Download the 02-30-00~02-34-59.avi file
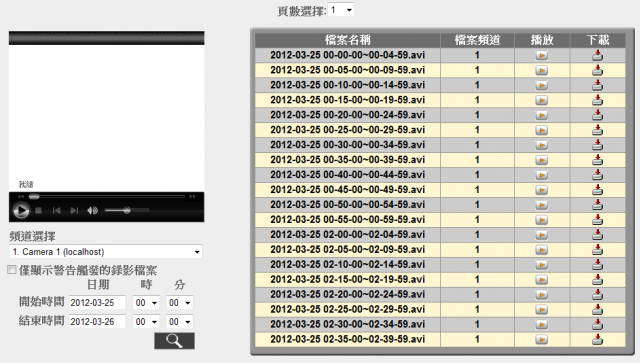Screen dimensions: 640x363 [597, 325]
